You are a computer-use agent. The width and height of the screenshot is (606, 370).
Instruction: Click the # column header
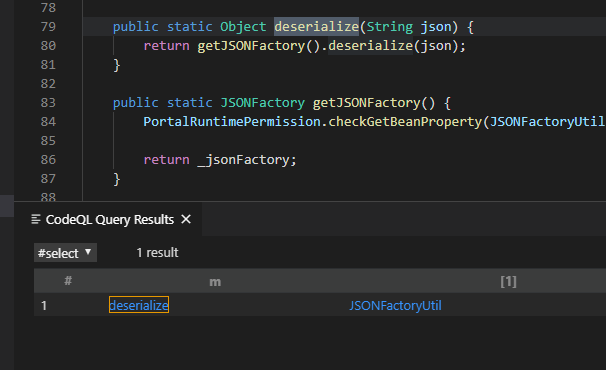(68, 281)
